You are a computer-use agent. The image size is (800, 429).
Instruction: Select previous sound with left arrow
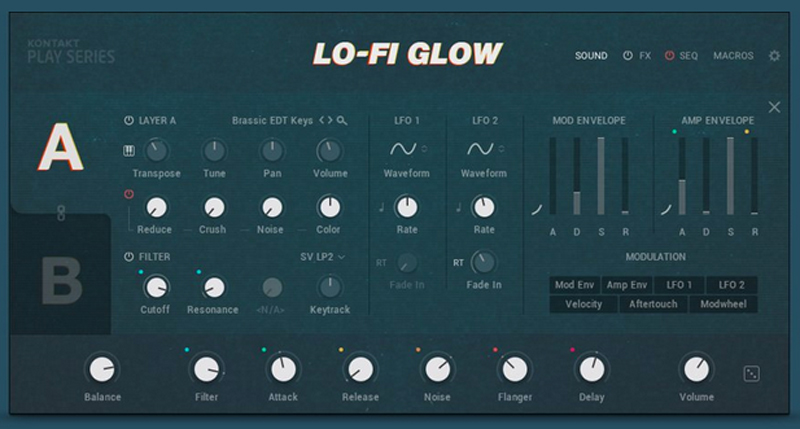[321, 120]
